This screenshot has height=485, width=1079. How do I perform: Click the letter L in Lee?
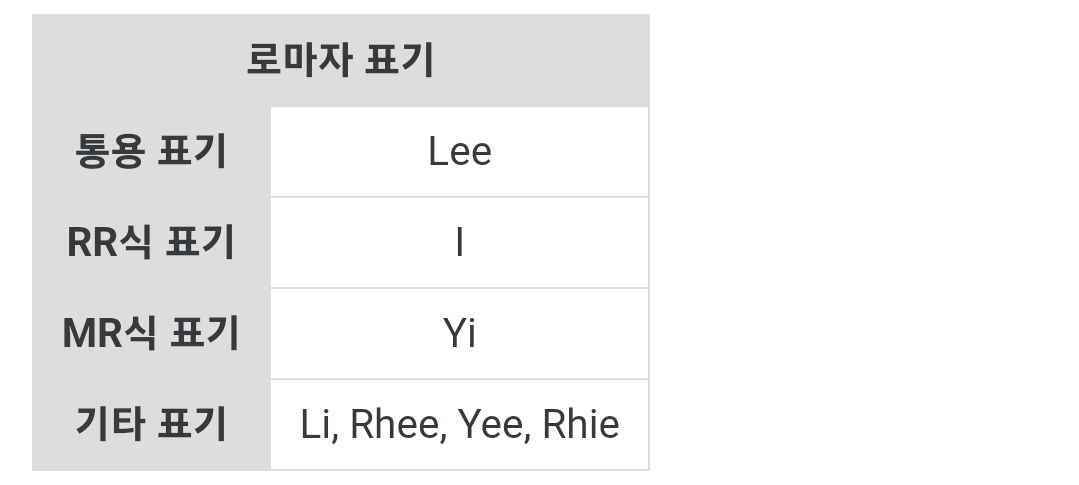[436, 152]
